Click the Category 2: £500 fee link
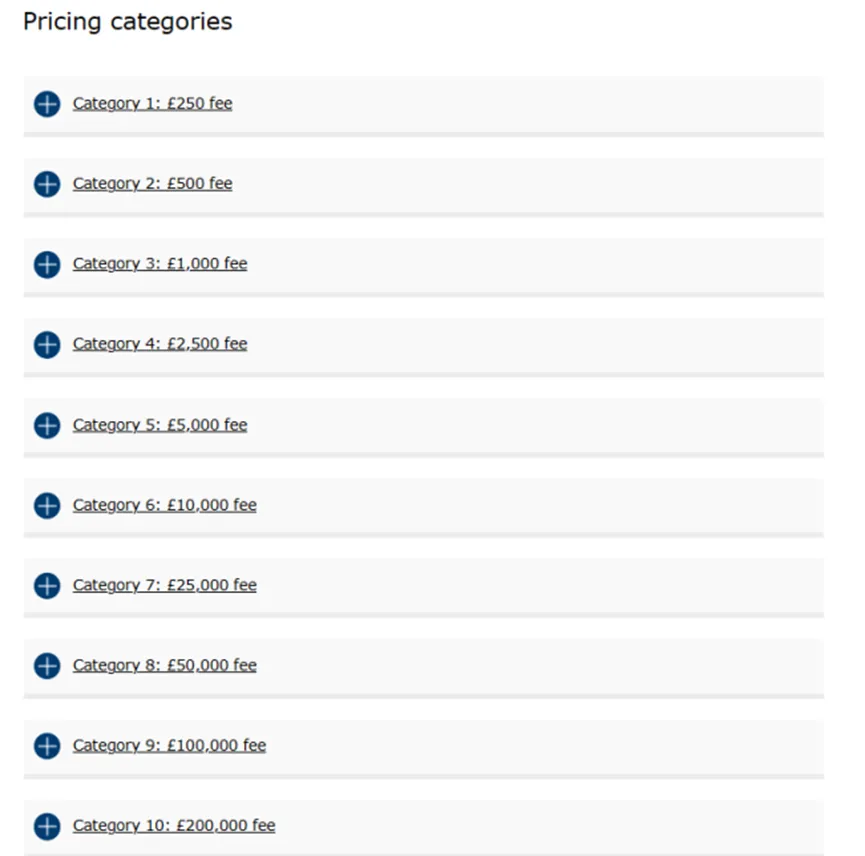Viewport: 865px width, 856px height. click(x=152, y=184)
